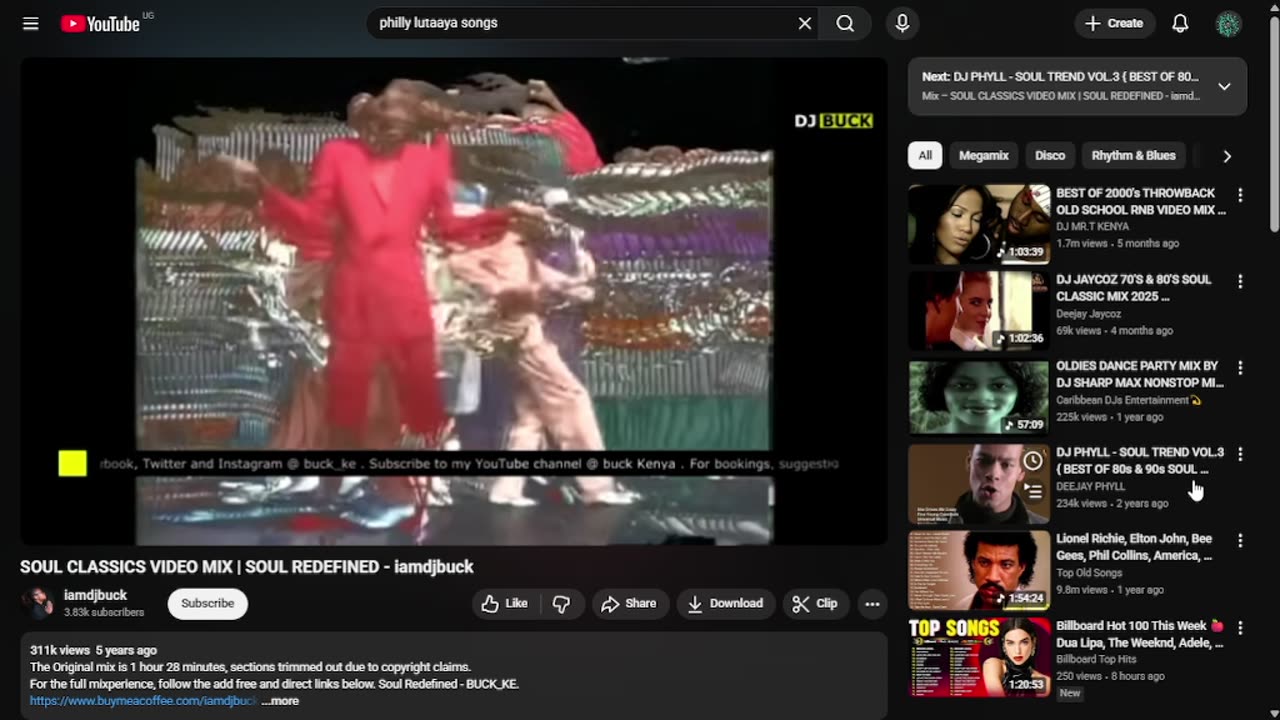Screen dimensions: 1280x720
Task: Open DJ Jaycoz Soul Classic Mix thumbnail
Action: (979, 311)
